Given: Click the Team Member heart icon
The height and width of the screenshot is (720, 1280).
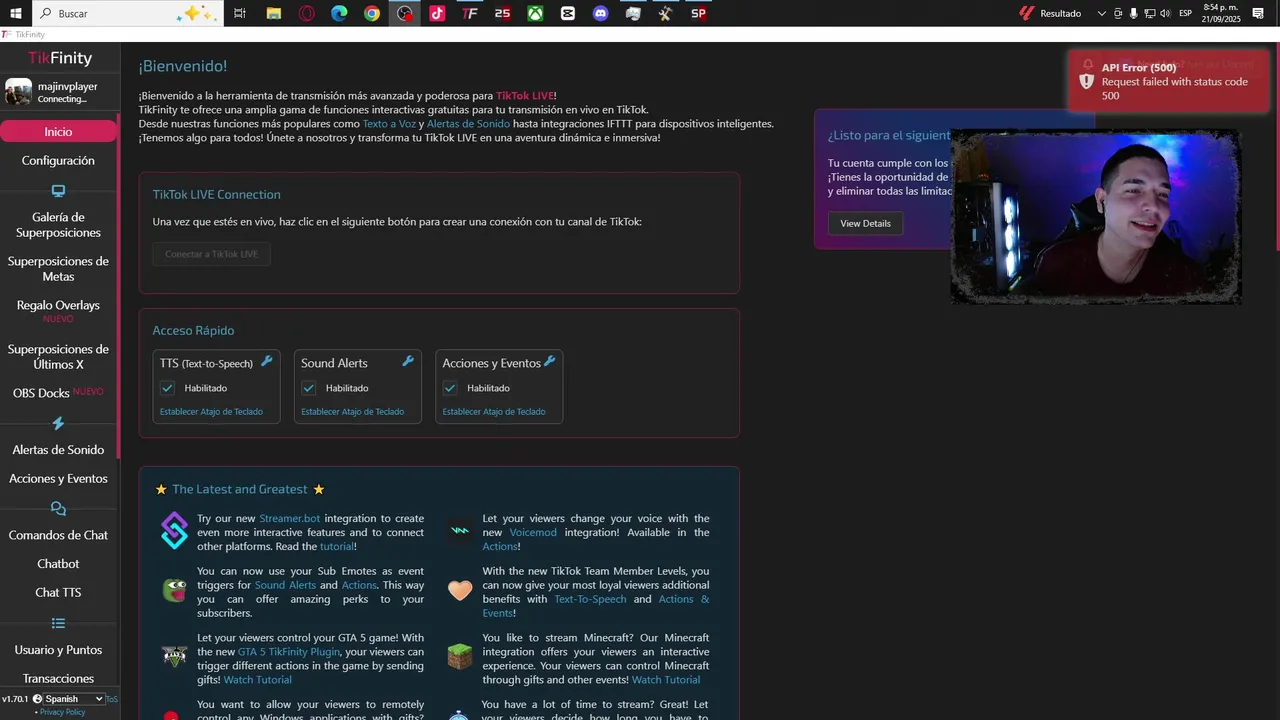Looking at the screenshot, I should coord(460,590).
